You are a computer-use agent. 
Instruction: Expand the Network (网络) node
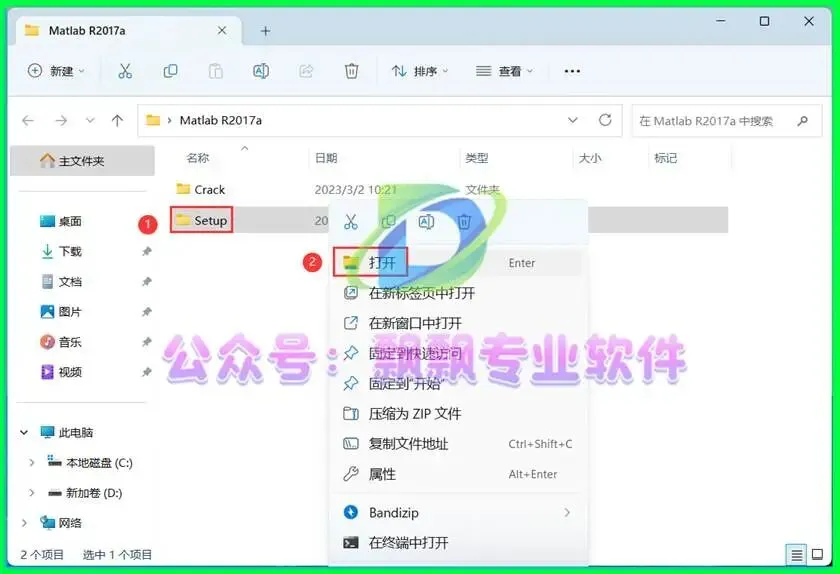click(24, 523)
